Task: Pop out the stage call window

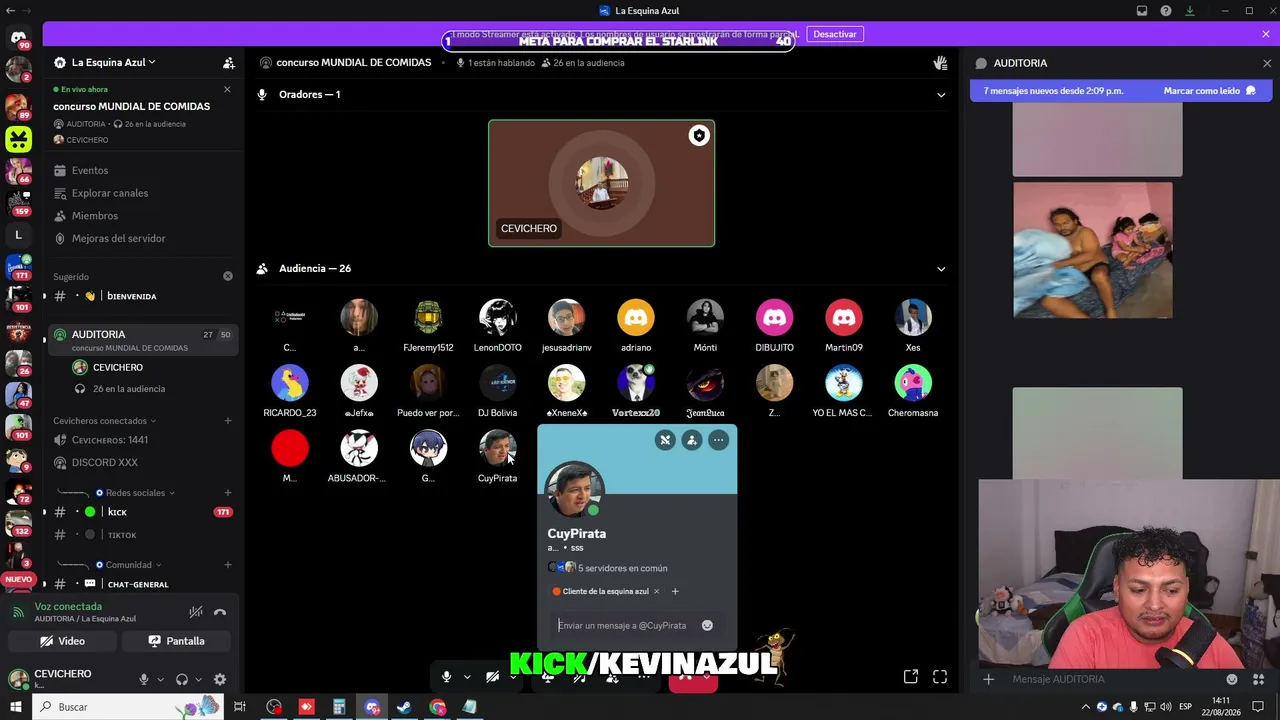Action: coord(911,677)
